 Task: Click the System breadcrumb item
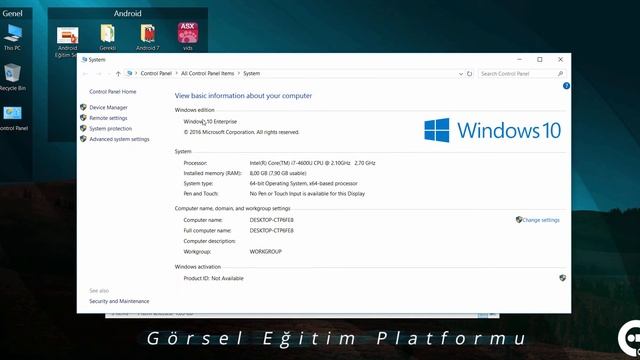click(x=251, y=73)
